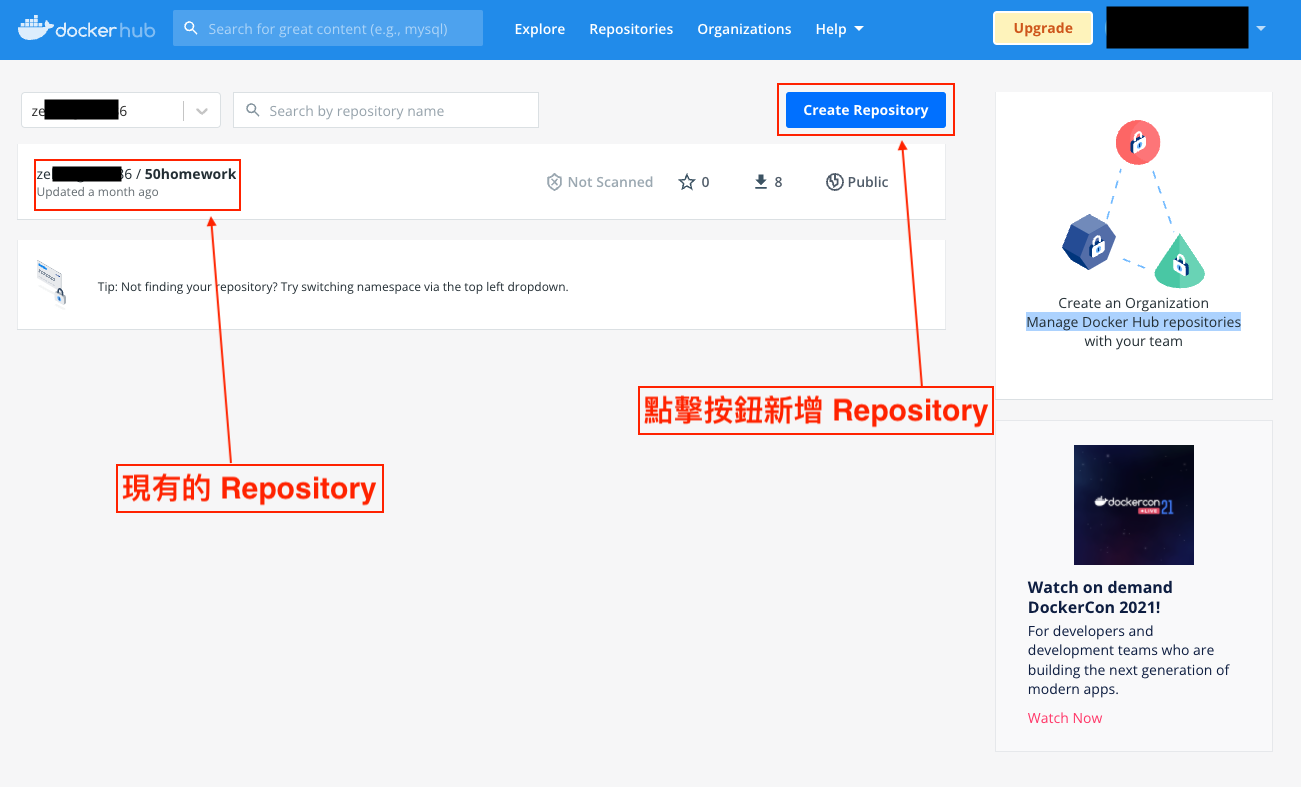Image resolution: width=1301 pixels, height=787 pixels.
Task: Click the downloads icon showing 8 pulls
Action: tap(759, 182)
